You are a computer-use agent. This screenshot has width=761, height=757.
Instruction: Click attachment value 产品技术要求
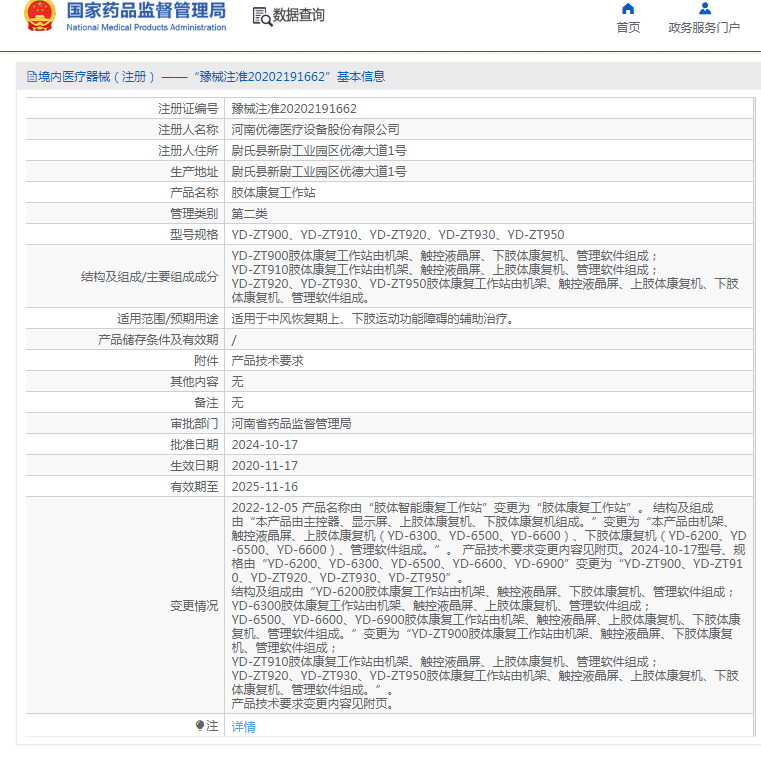[x=267, y=361]
